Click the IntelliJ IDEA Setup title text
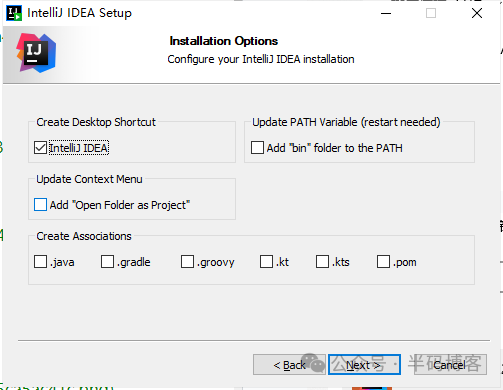The height and width of the screenshot is (390, 503). [x=79, y=13]
